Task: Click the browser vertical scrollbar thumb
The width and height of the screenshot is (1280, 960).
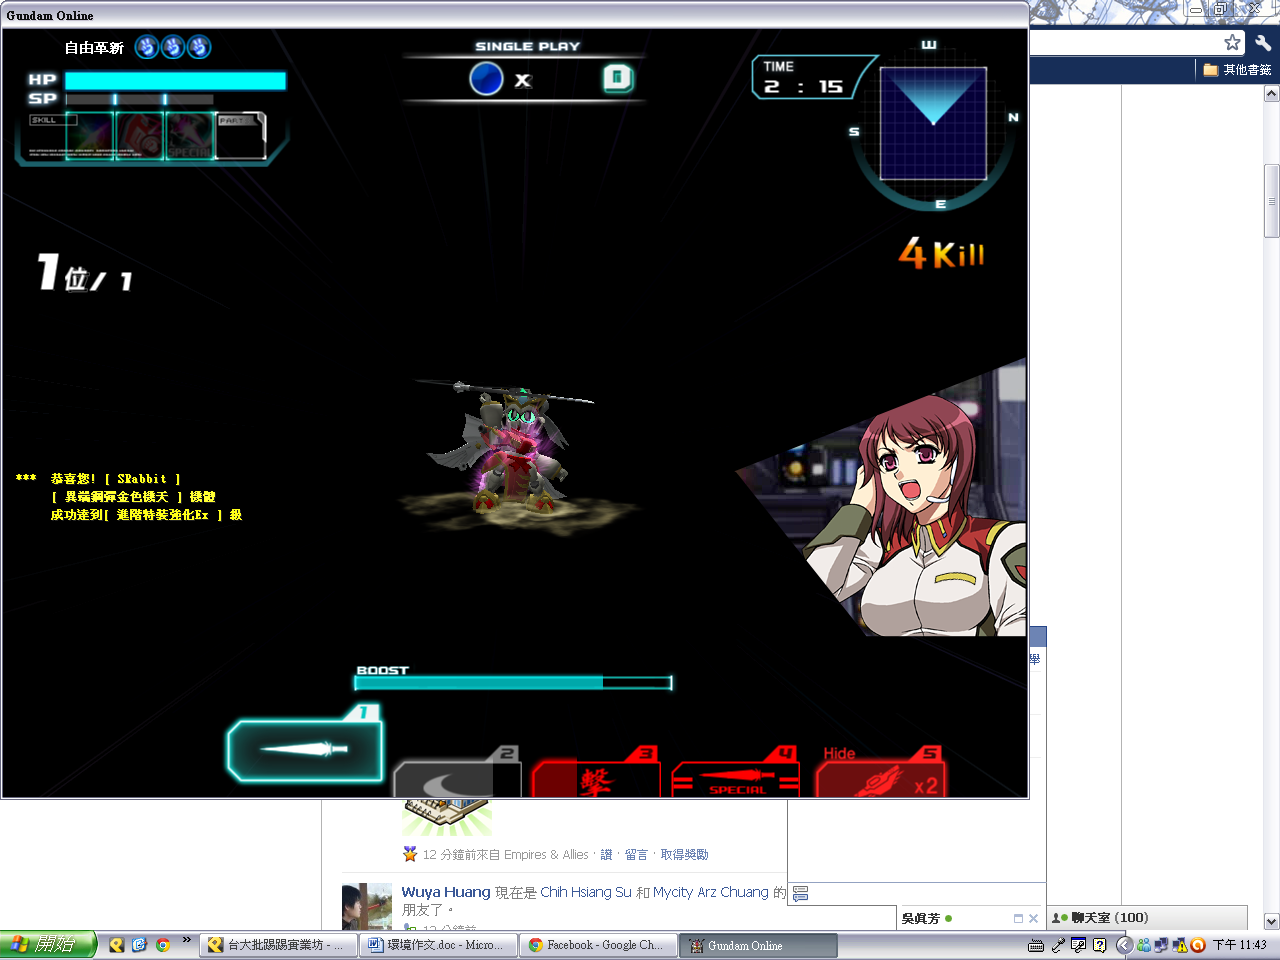Action: pos(1272,201)
